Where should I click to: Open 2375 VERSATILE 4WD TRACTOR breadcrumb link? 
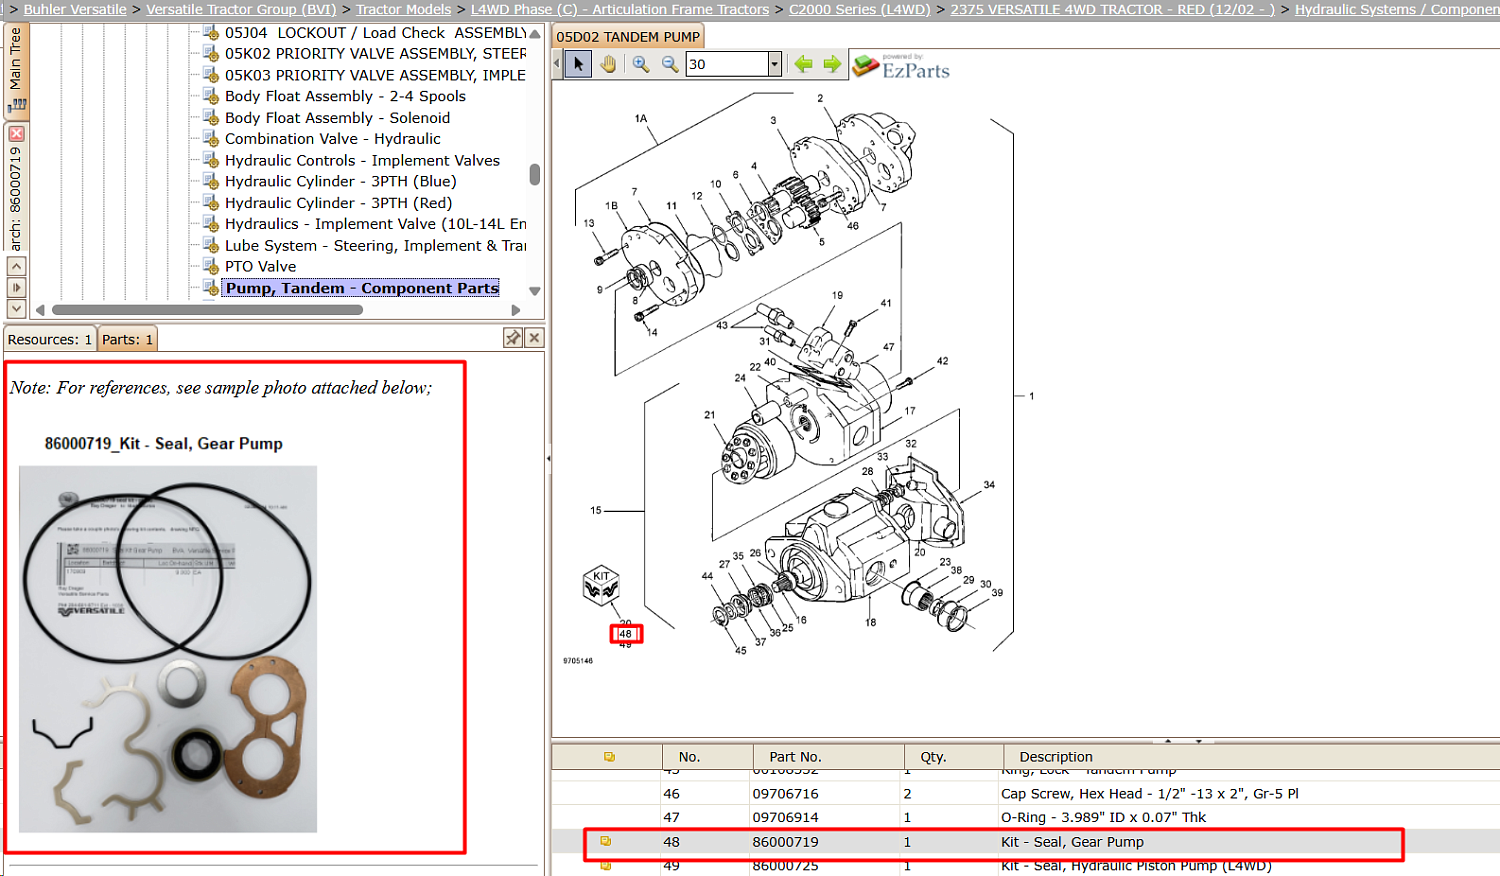1112,9
